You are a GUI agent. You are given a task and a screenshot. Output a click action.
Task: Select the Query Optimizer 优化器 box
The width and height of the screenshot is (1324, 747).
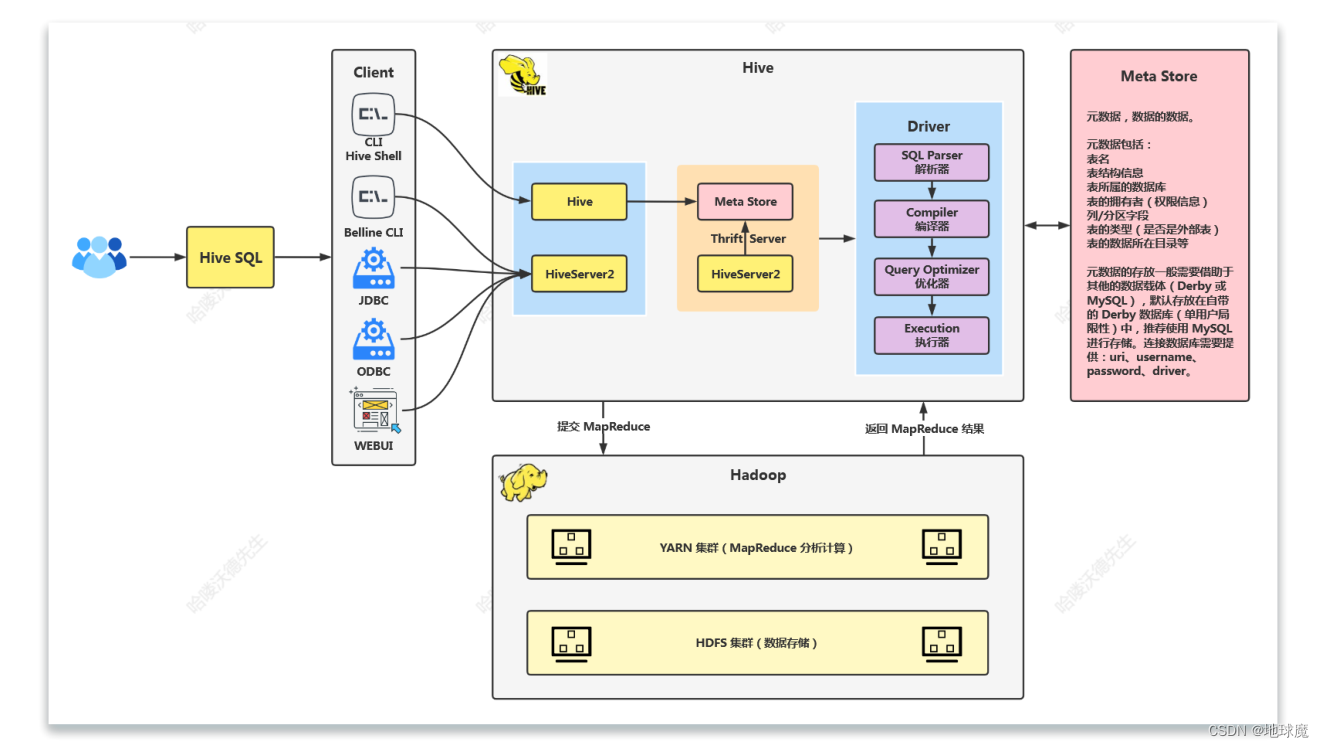click(x=932, y=276)
